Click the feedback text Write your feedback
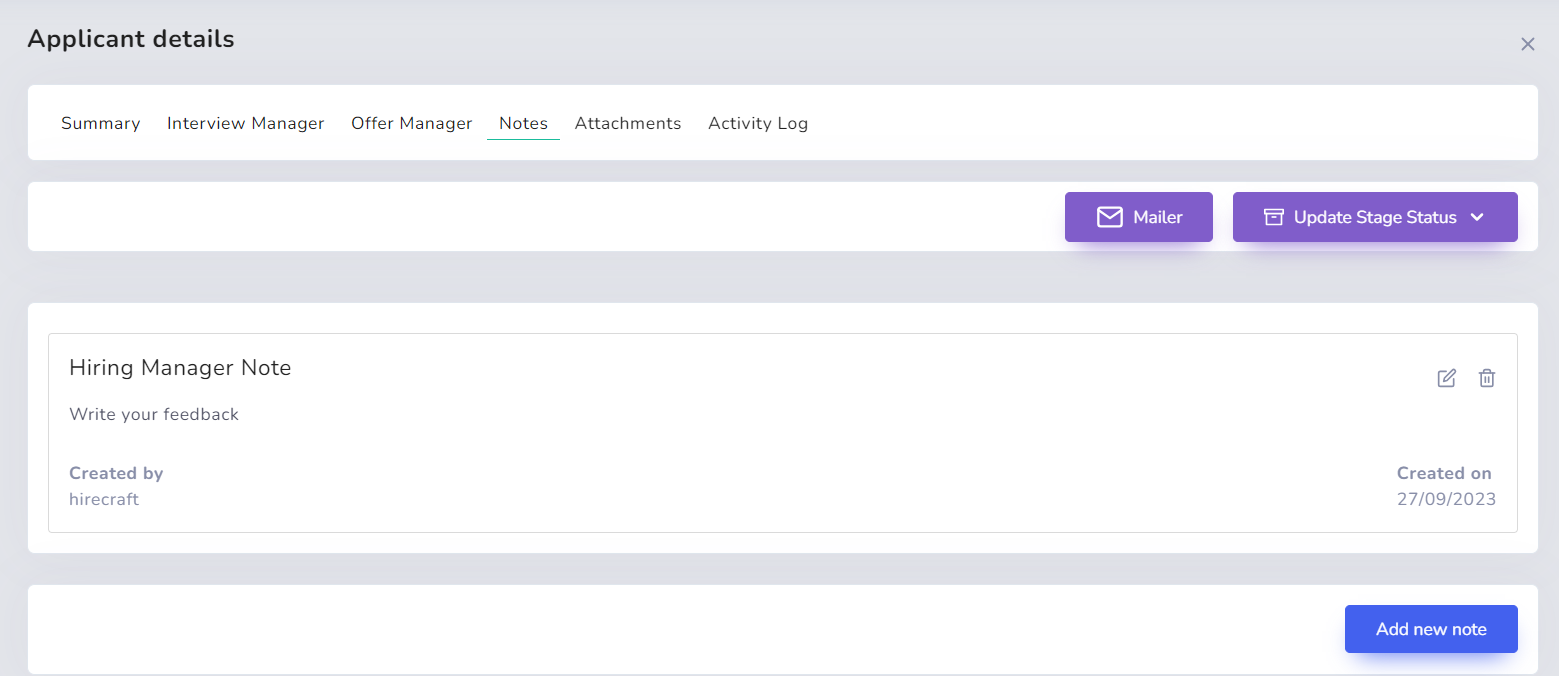Image resolution: width=1559 pixels, height=676 pixels. (153, 413)
